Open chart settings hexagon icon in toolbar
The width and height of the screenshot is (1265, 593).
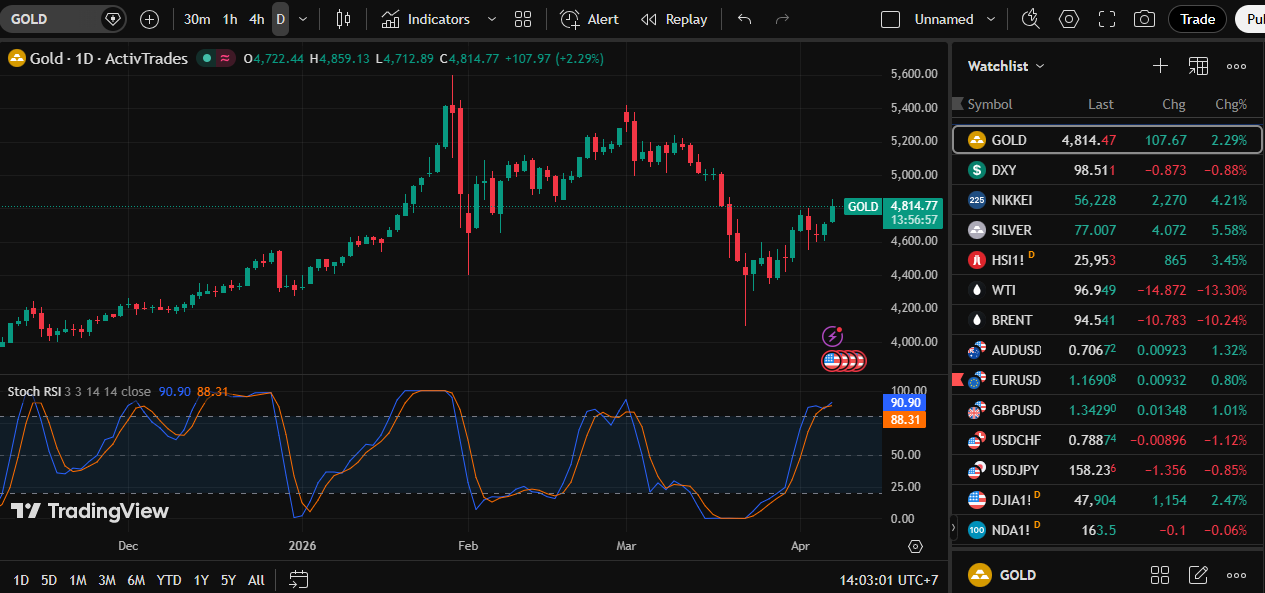[x=1069, y=19]
